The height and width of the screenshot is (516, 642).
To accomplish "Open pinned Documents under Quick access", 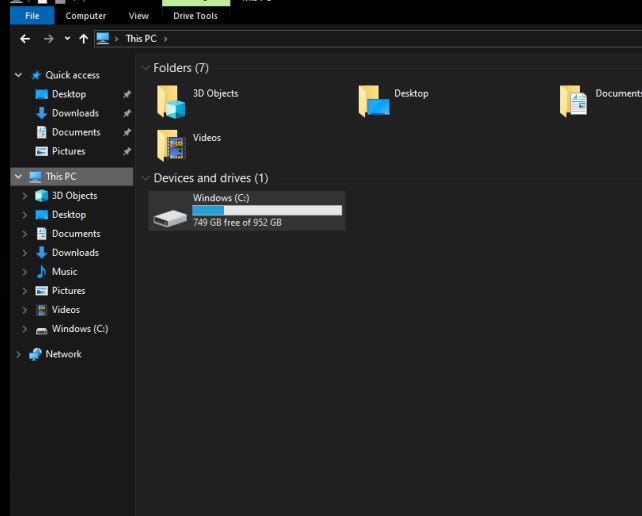I will 76,132.
